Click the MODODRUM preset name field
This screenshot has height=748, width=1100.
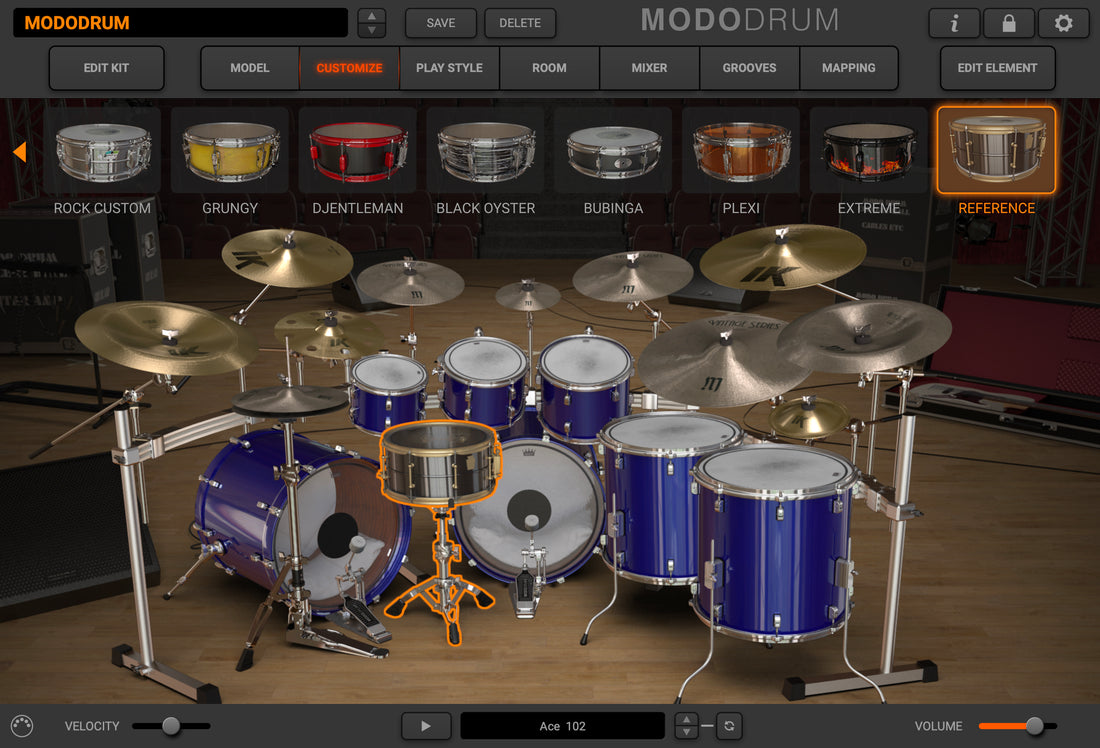point(180,23)
